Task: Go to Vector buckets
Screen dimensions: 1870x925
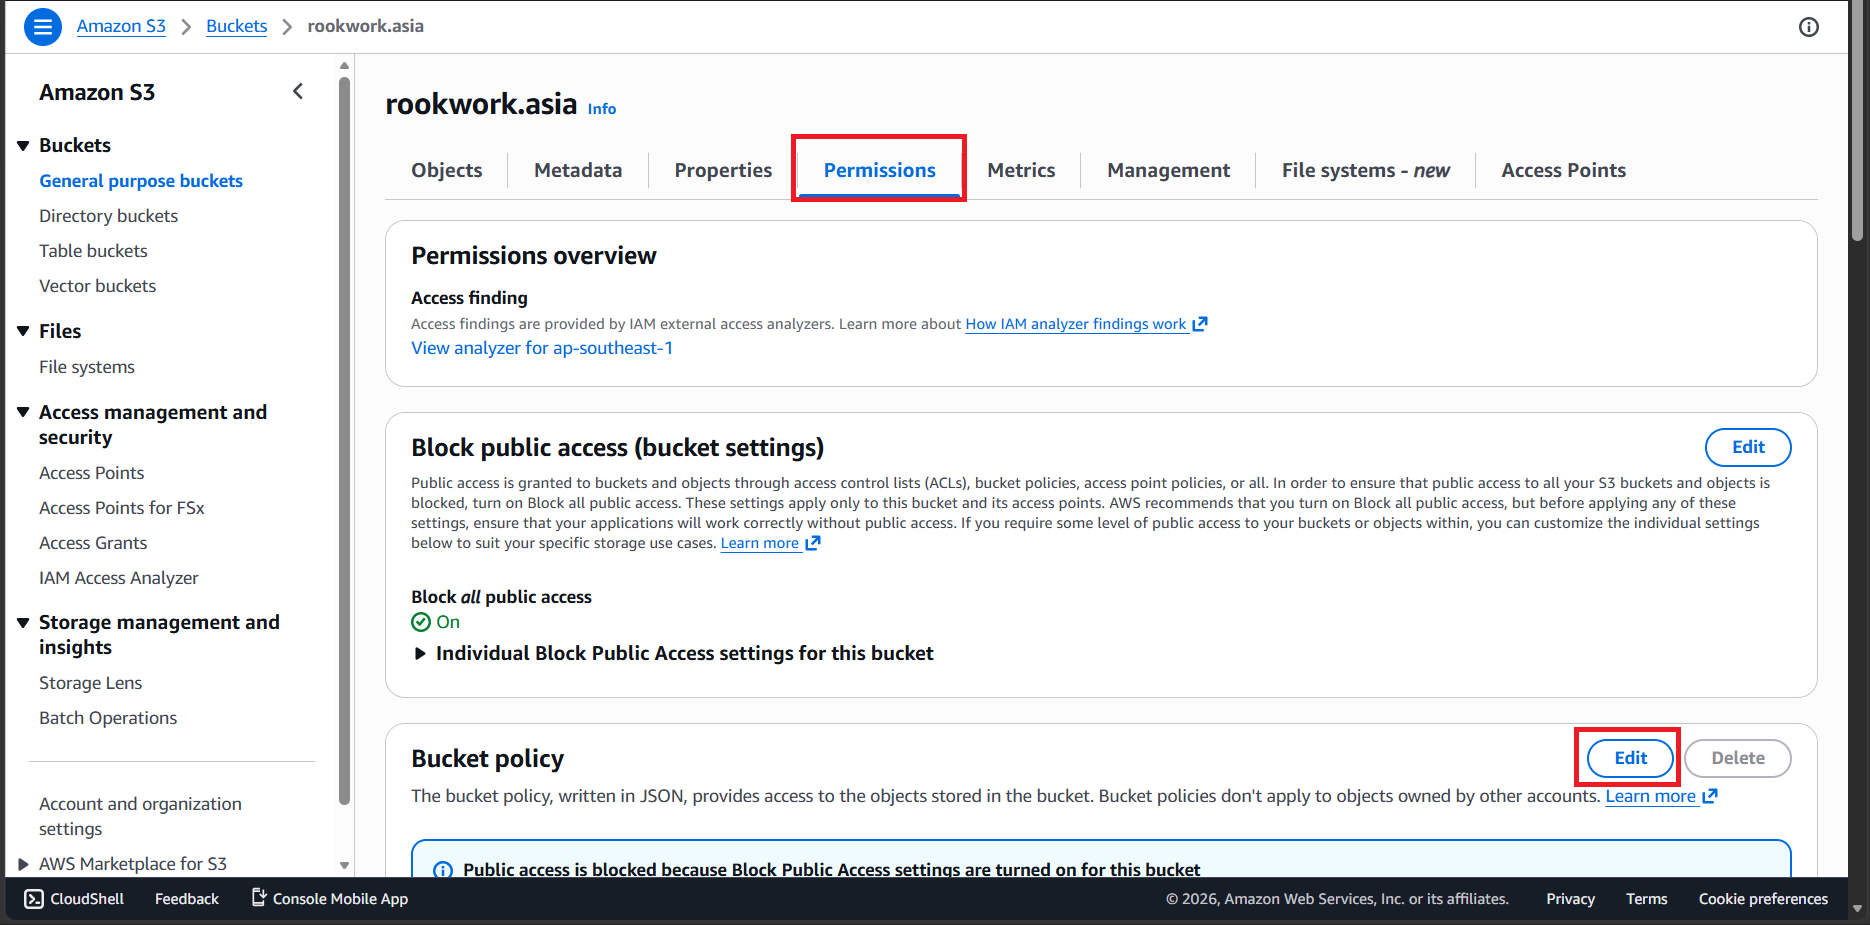Action: pos(98,286)
